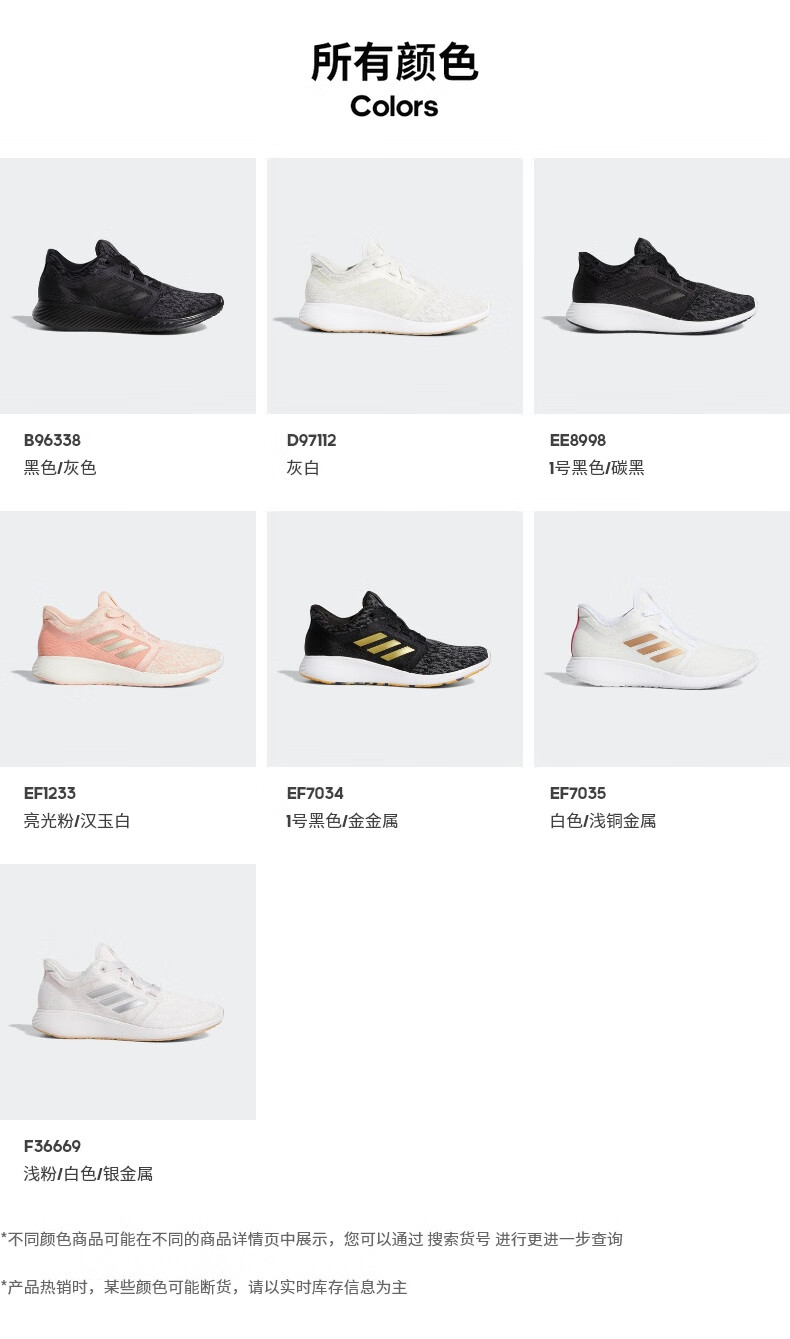790x1339 pixels.
Task: Click the D97112 product code text
Action: point(312,440)
